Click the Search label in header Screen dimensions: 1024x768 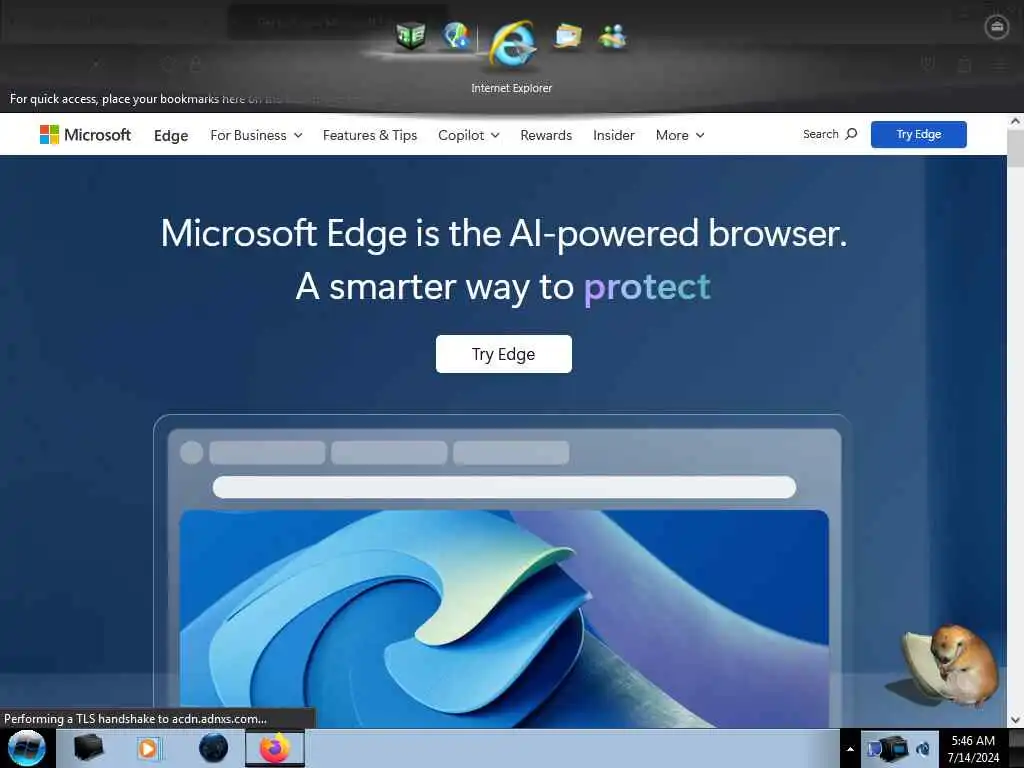coord(820,134)
